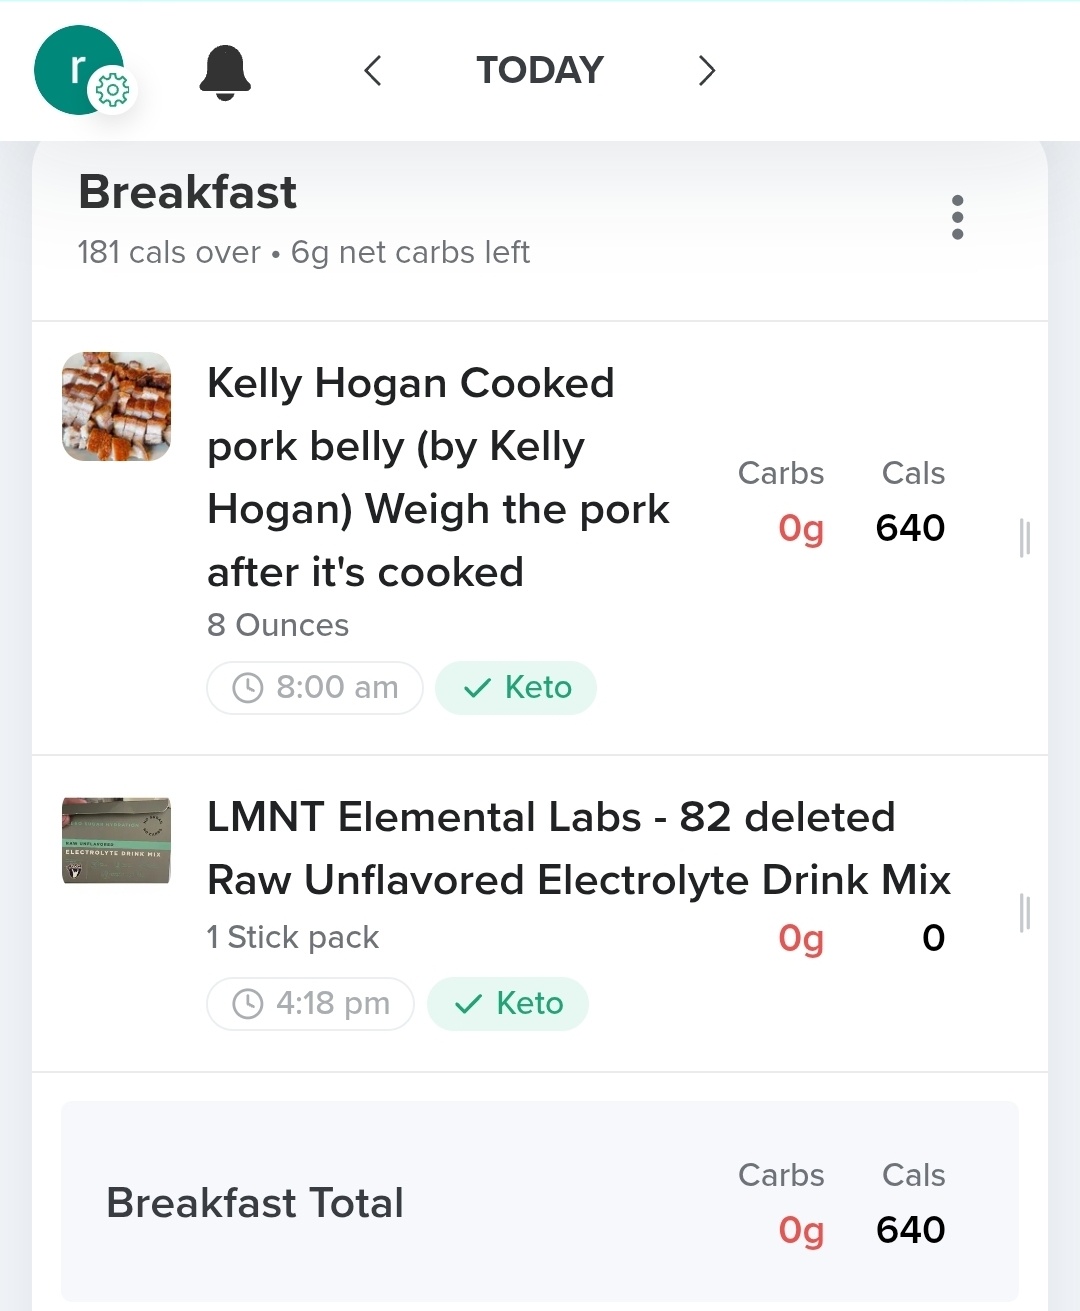Viewport: 1080px width, 1311px height.
Task: Open Breakfast three-dot options menu
Action: point(957,217)
